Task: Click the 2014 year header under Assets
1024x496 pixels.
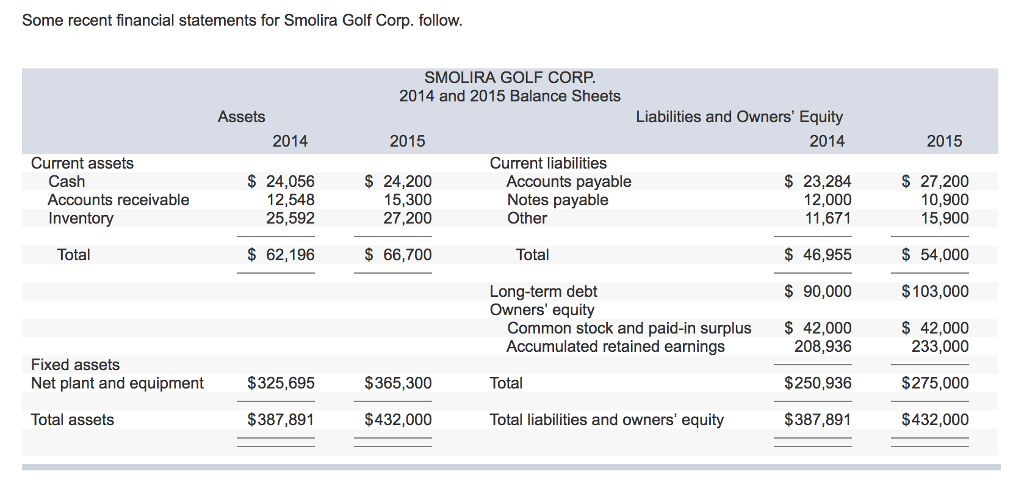Action: point(291,141)
